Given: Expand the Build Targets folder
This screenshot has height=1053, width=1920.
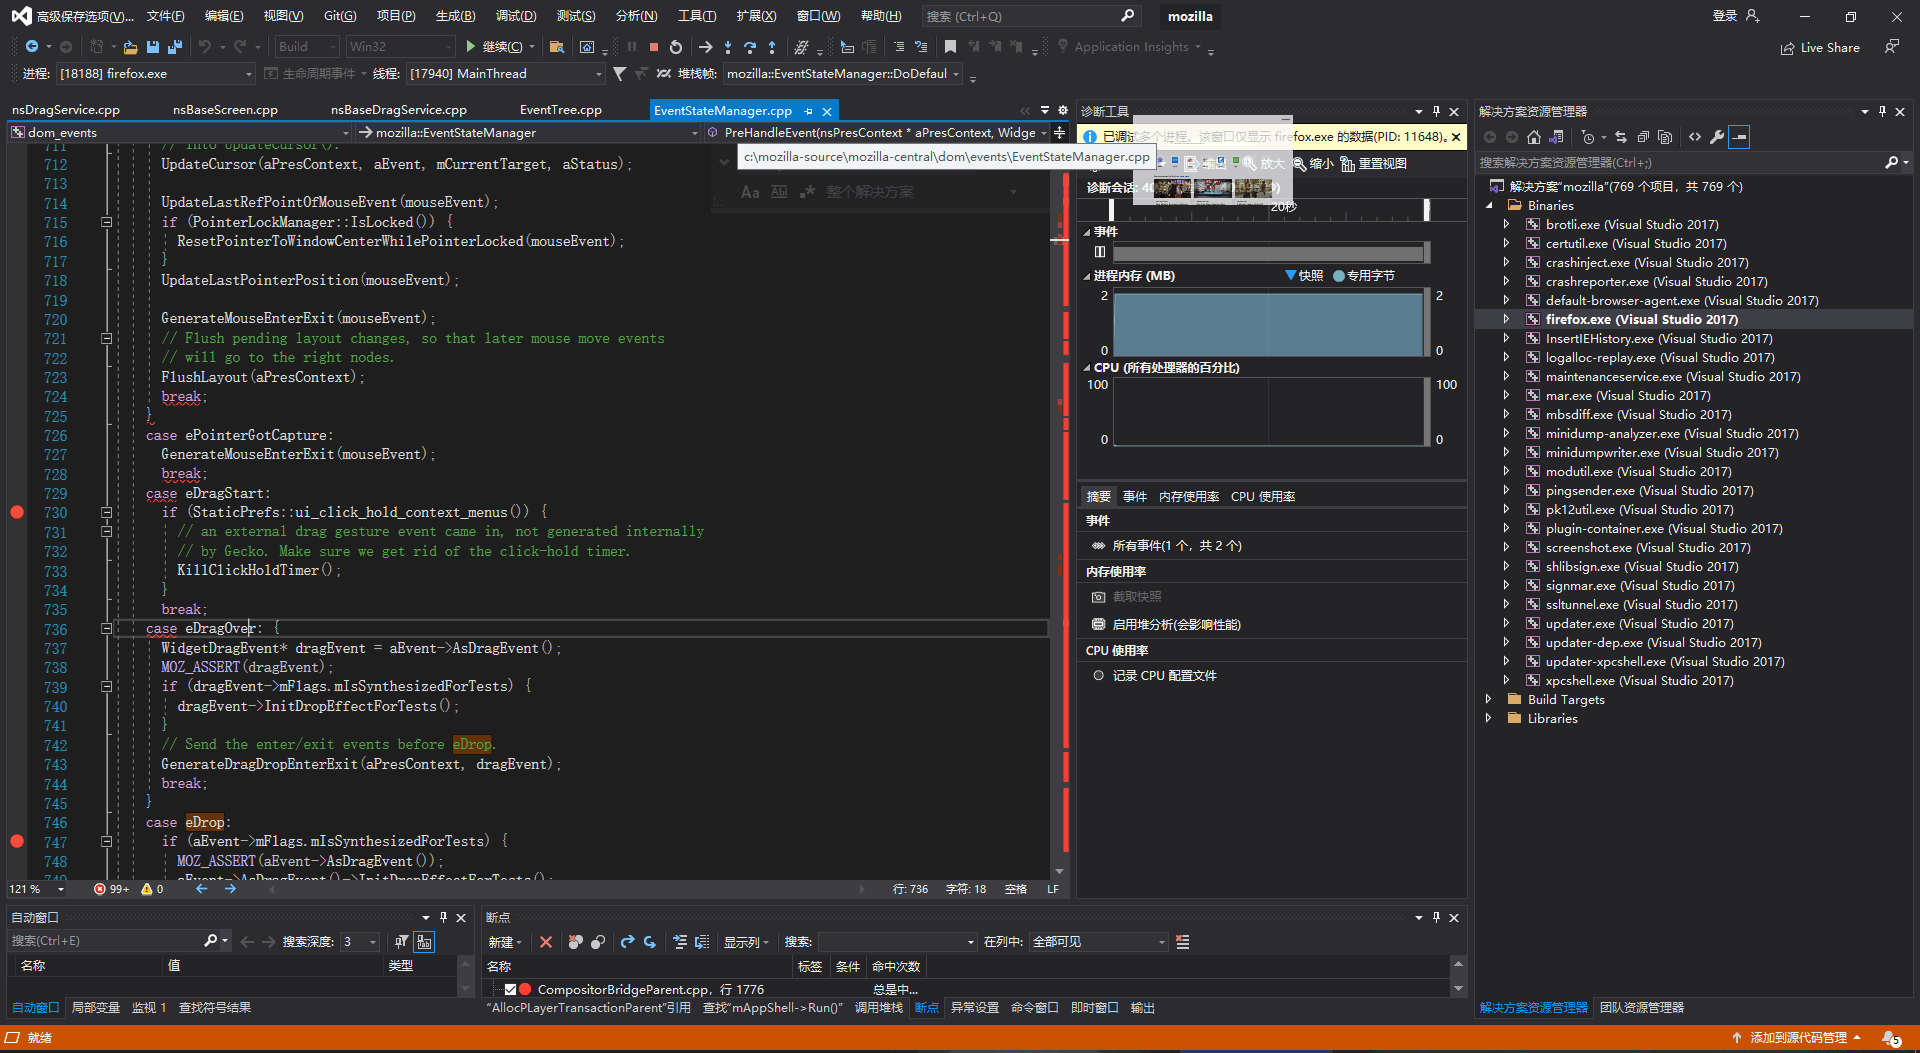Looking at the screenshot, I should pyautogui.click(x=1488, y=699).
